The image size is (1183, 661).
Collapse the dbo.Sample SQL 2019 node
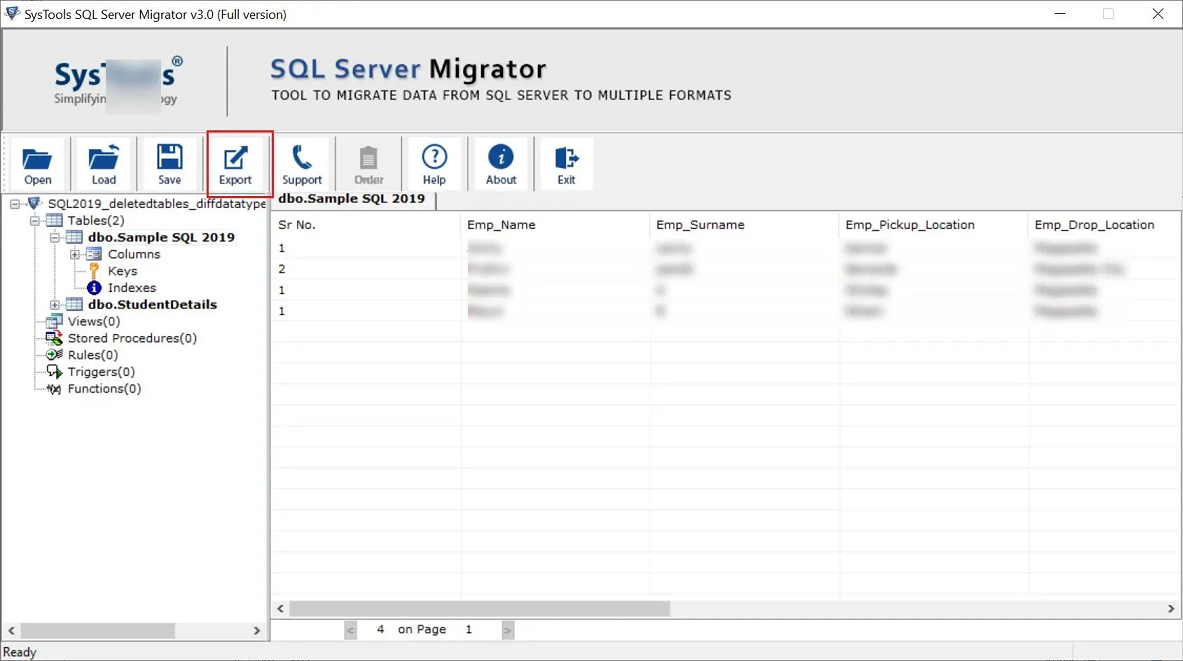(x=55, y=237)
